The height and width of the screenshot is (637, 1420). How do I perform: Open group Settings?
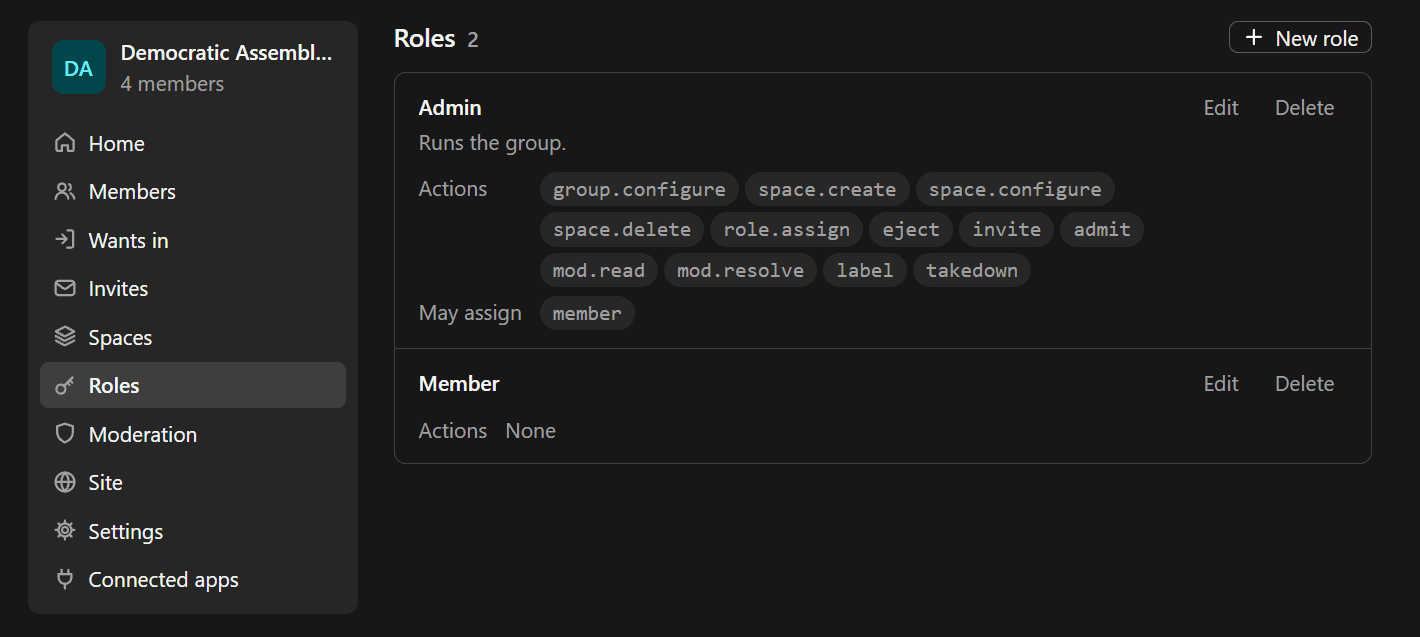coord(193,531)
